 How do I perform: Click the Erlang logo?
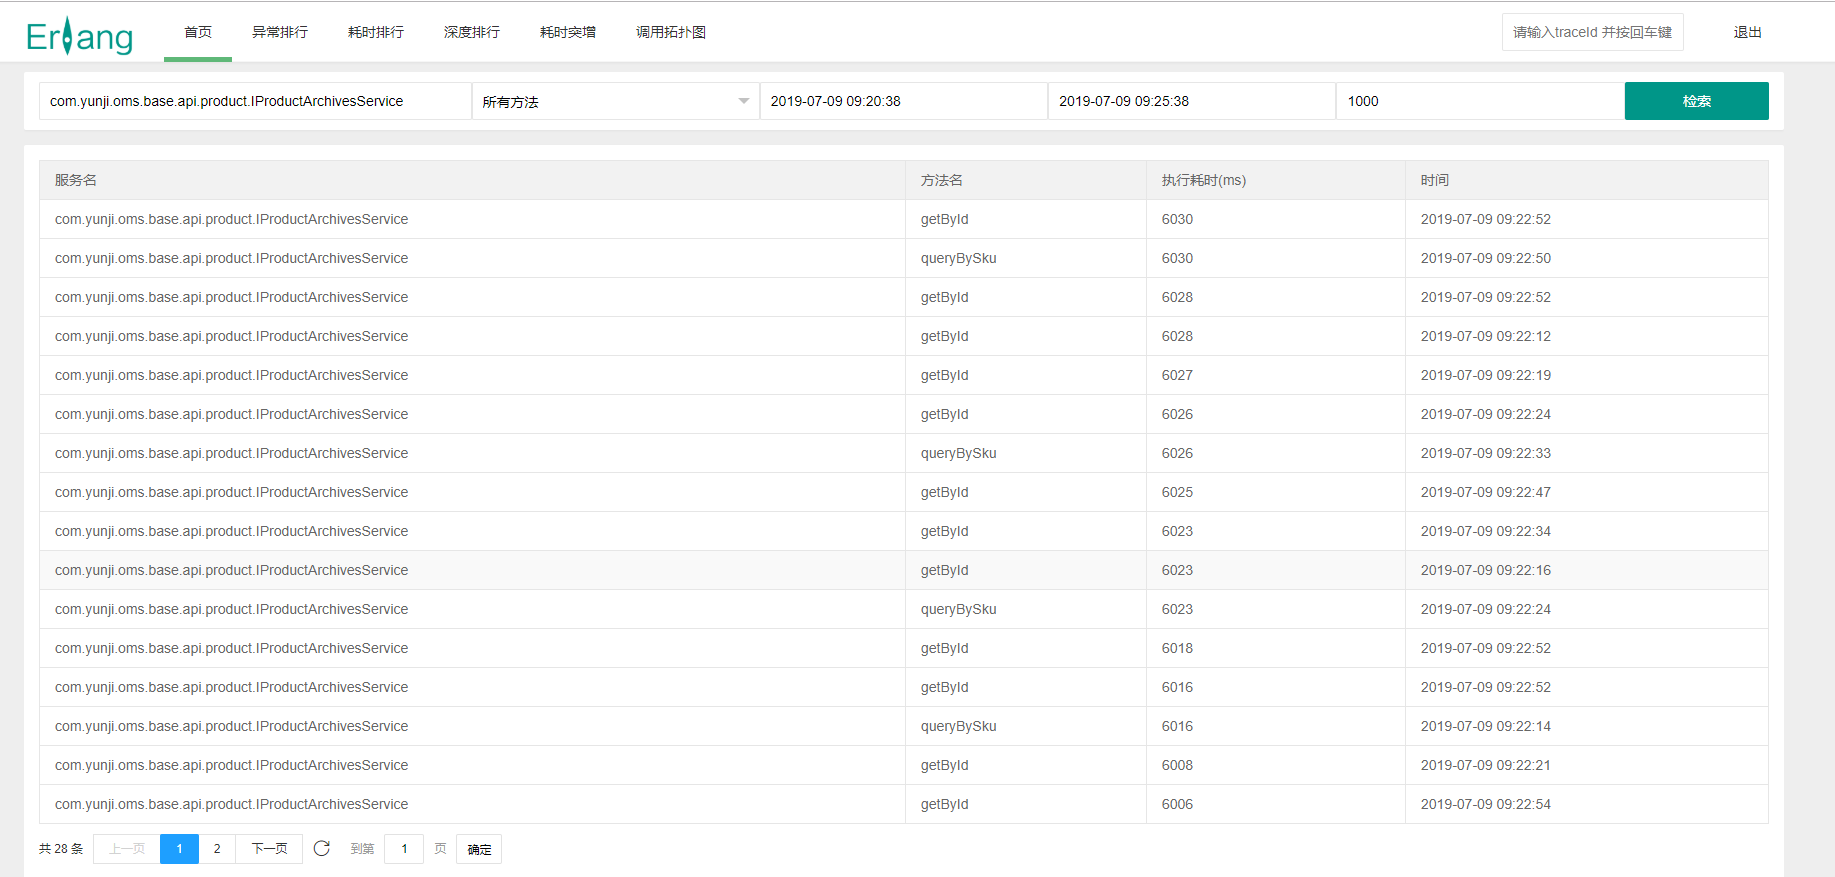click(79, 36)
